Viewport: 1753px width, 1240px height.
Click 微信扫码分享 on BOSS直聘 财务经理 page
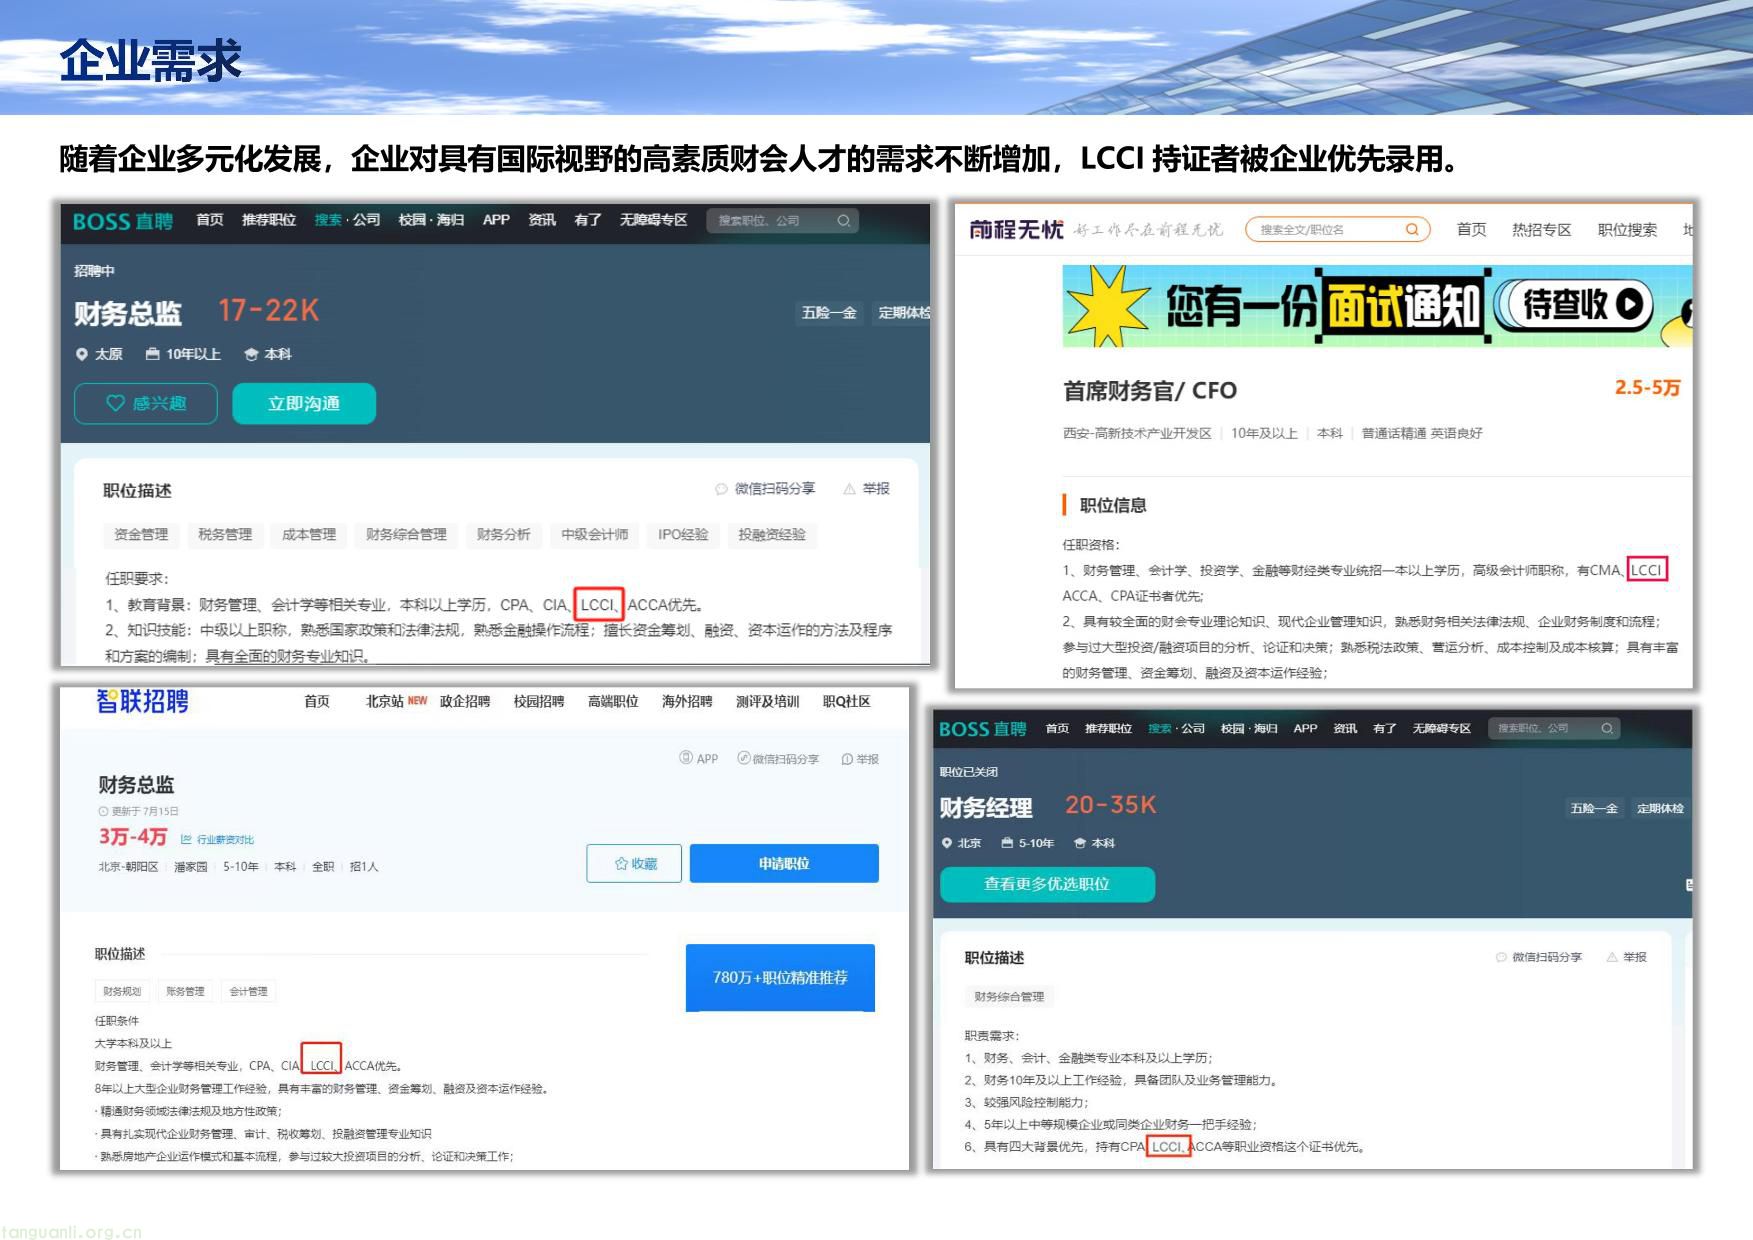click(1539, 957)
